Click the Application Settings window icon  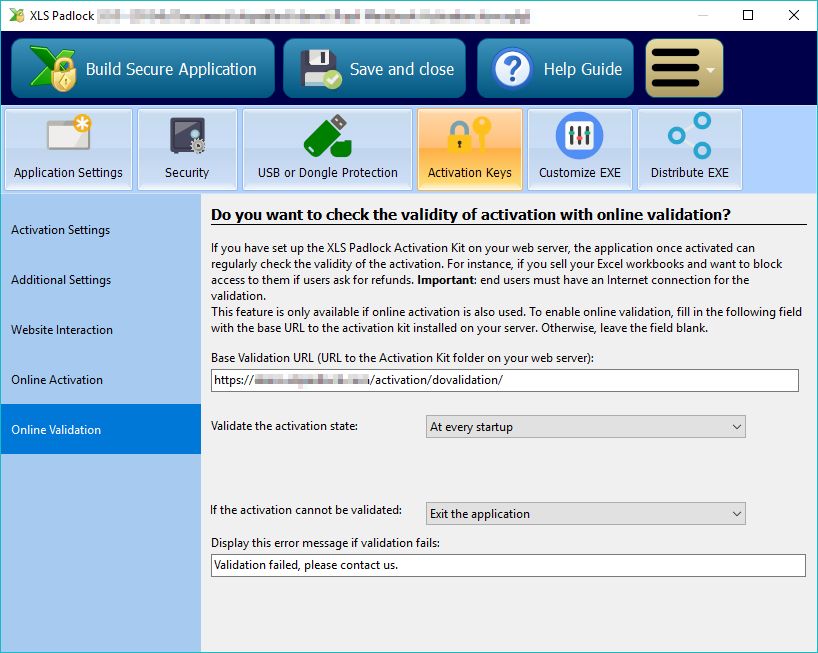pos(69,133)
